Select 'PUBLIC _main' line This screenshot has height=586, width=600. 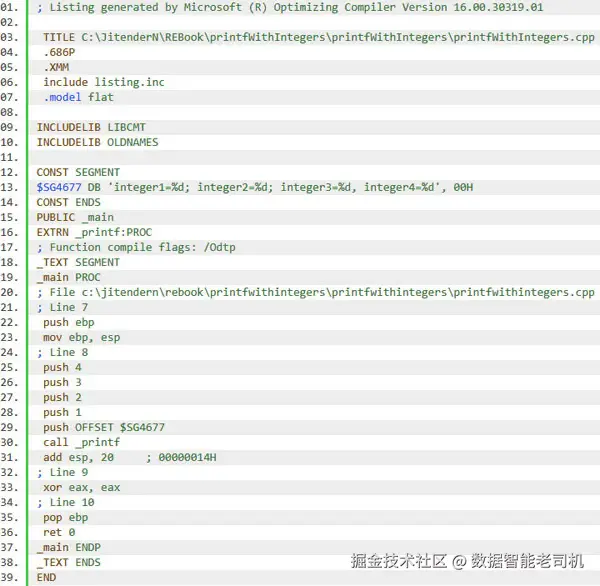click(75, 217)
